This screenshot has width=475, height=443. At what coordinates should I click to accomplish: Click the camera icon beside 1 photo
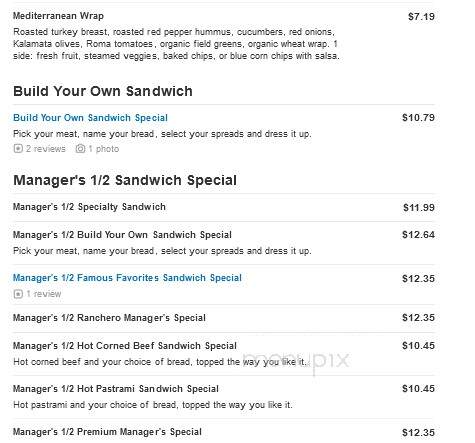(x=80, y=149)
